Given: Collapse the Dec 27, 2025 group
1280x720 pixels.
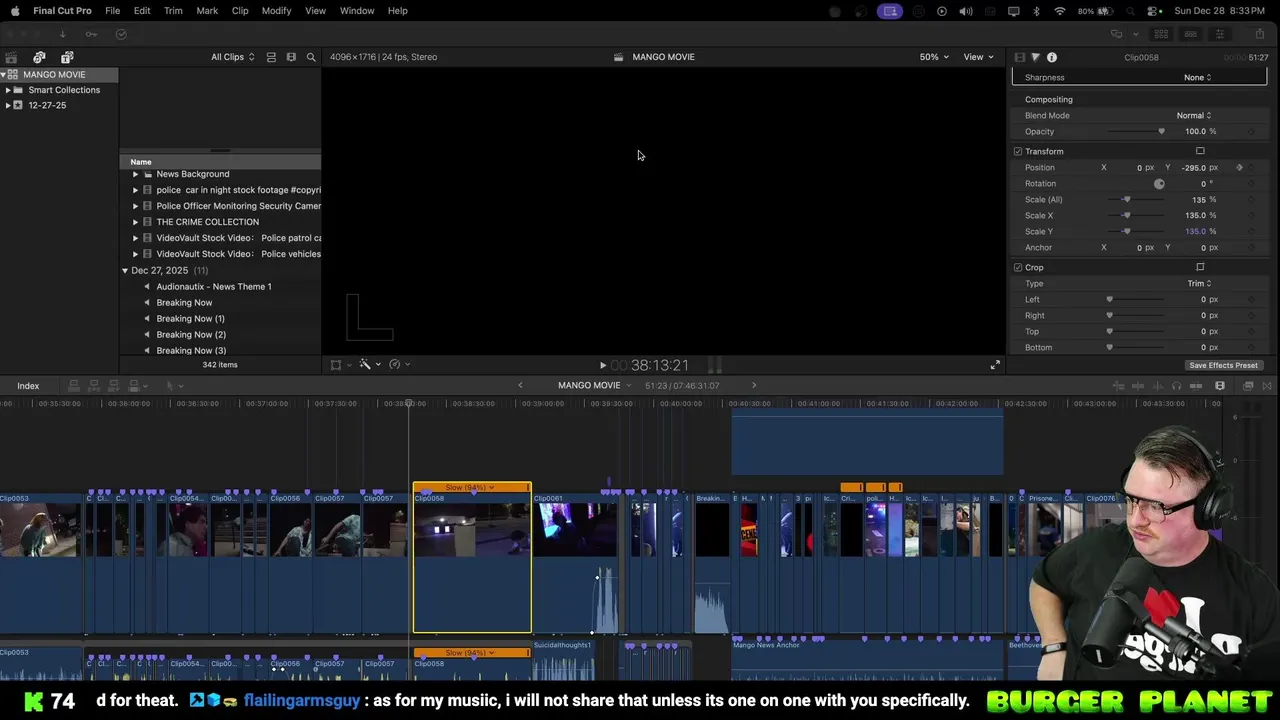Looking at the screenshot, I should 125,271.
